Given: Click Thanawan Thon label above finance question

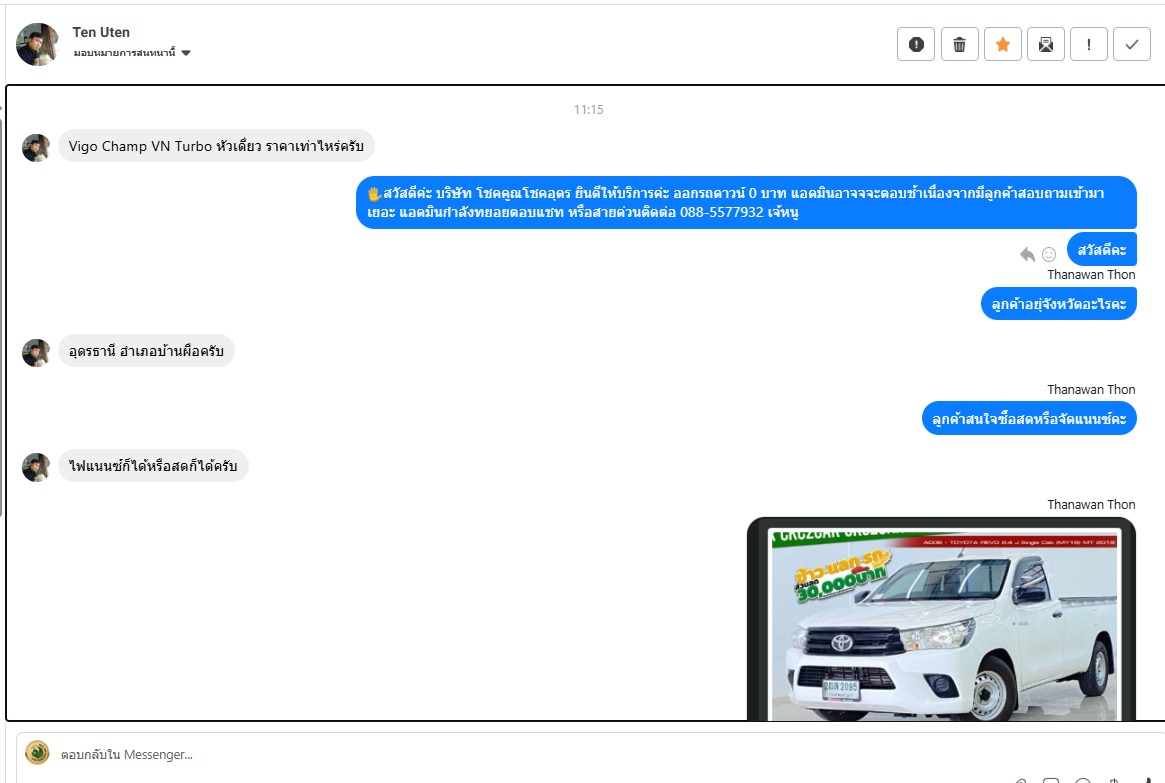Looking at the screenshot, I should pos(1091,389).
